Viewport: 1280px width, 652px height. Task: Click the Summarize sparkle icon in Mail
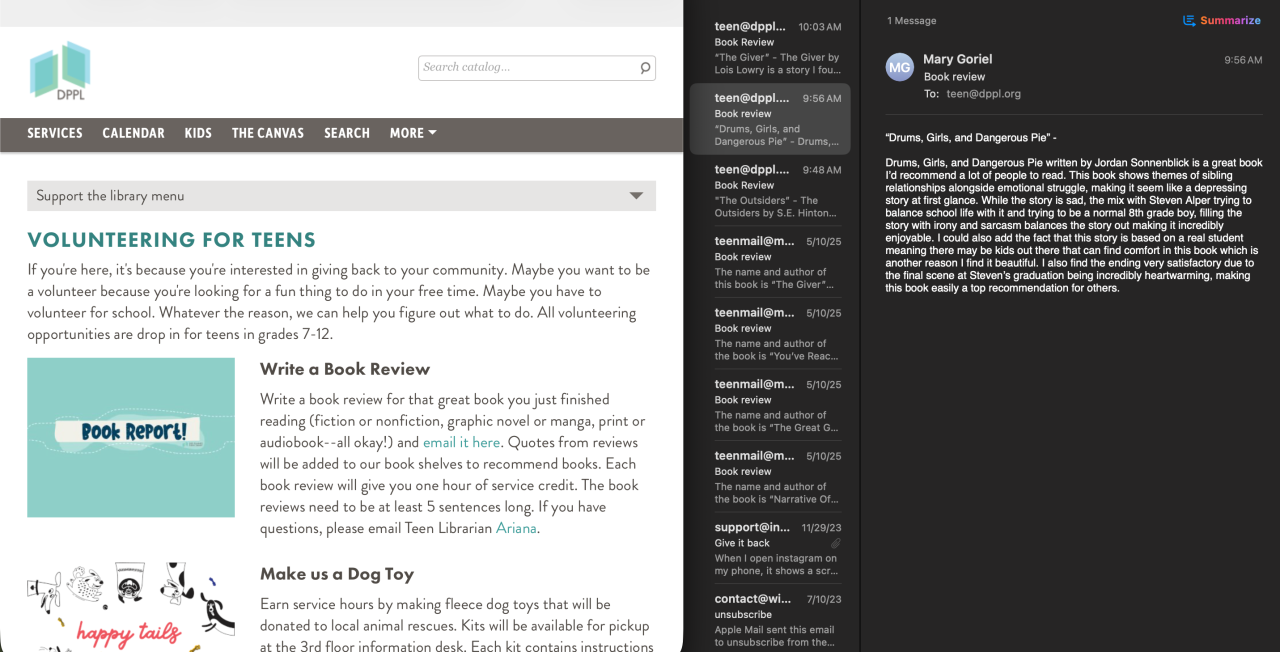coord(1189,20)
